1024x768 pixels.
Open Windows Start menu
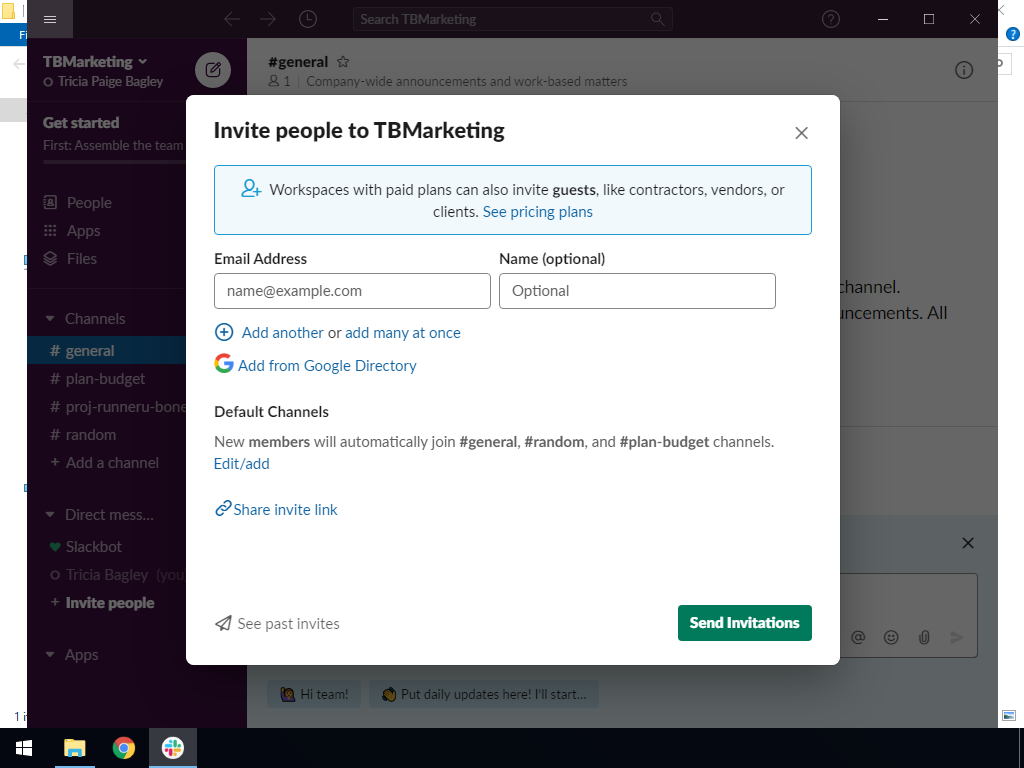(x=24, y=748)
